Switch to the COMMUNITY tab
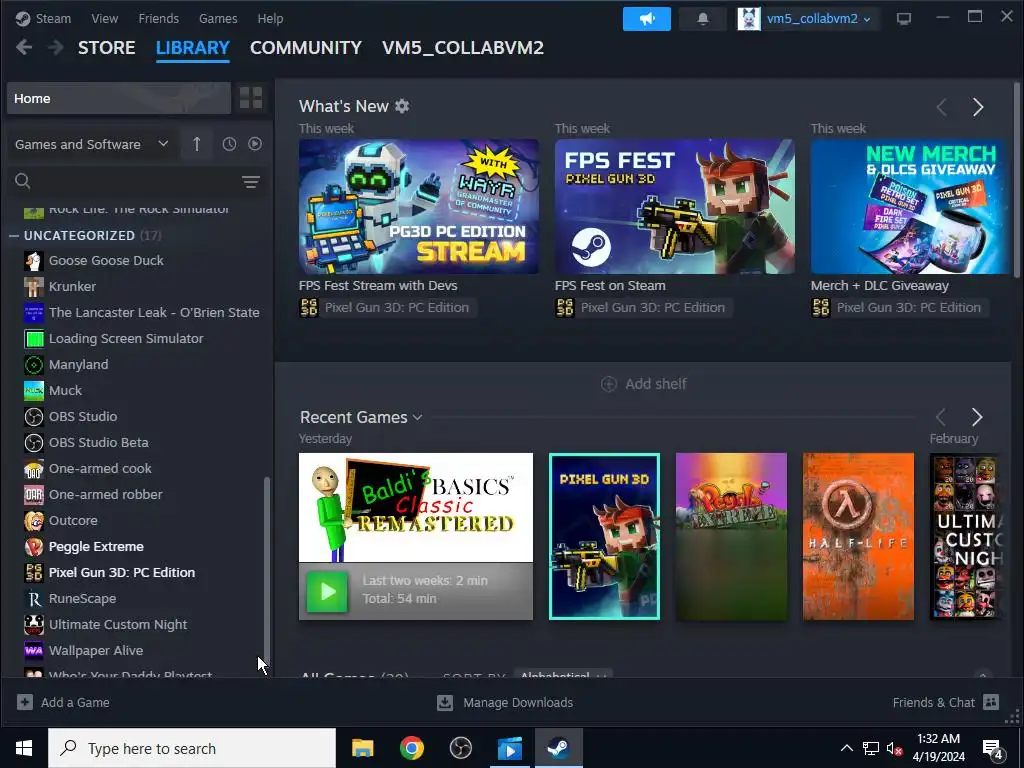The height and width of the screenshot is (768, 1024). pyautogui.click(x=306, y=48)
